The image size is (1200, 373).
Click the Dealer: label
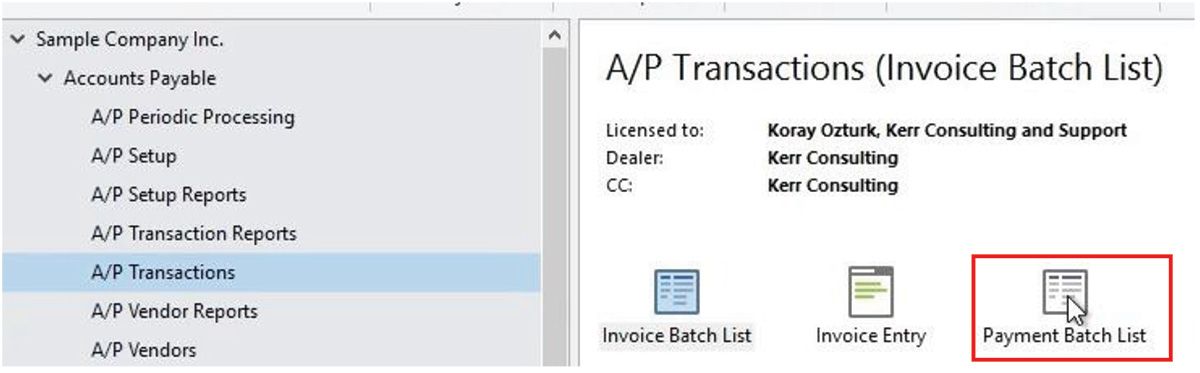(635, 158)
